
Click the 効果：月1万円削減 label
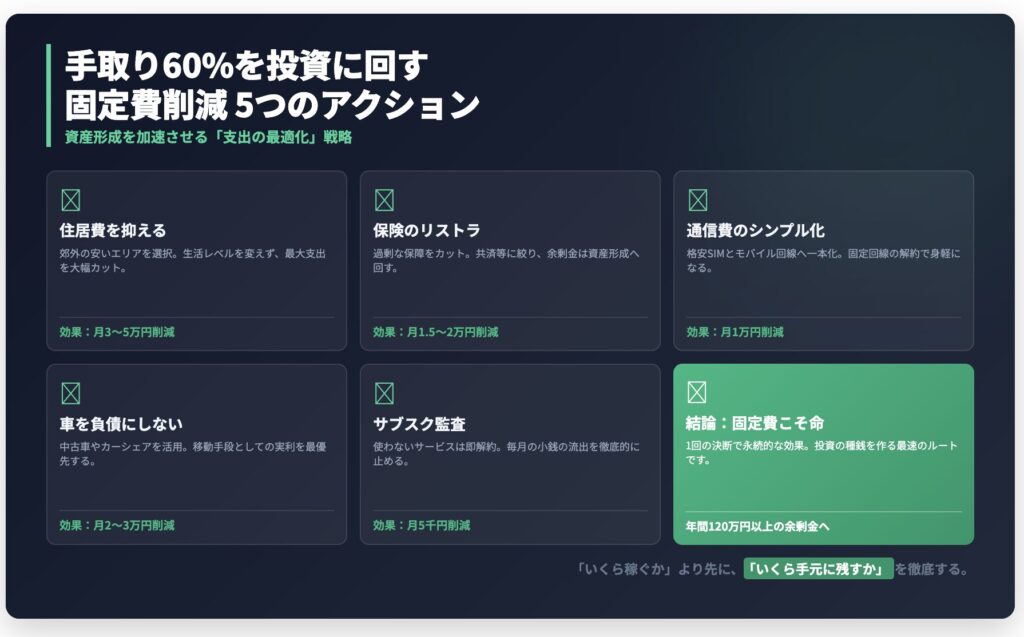[x=735, y=332]
